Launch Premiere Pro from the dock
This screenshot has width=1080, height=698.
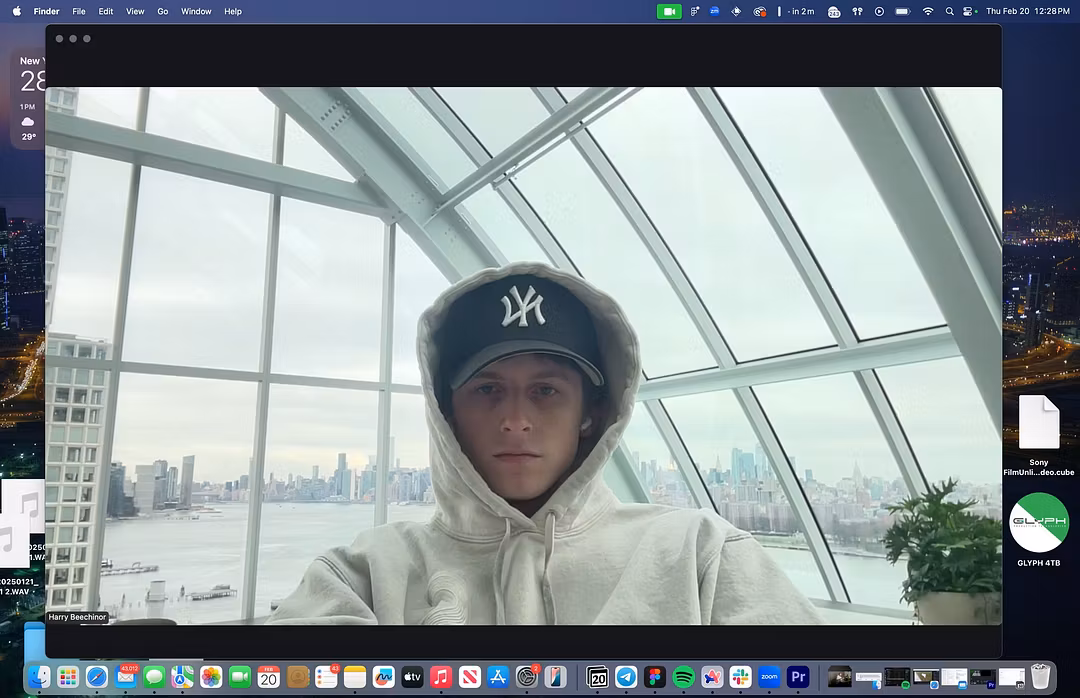click(x=798, y=677)
